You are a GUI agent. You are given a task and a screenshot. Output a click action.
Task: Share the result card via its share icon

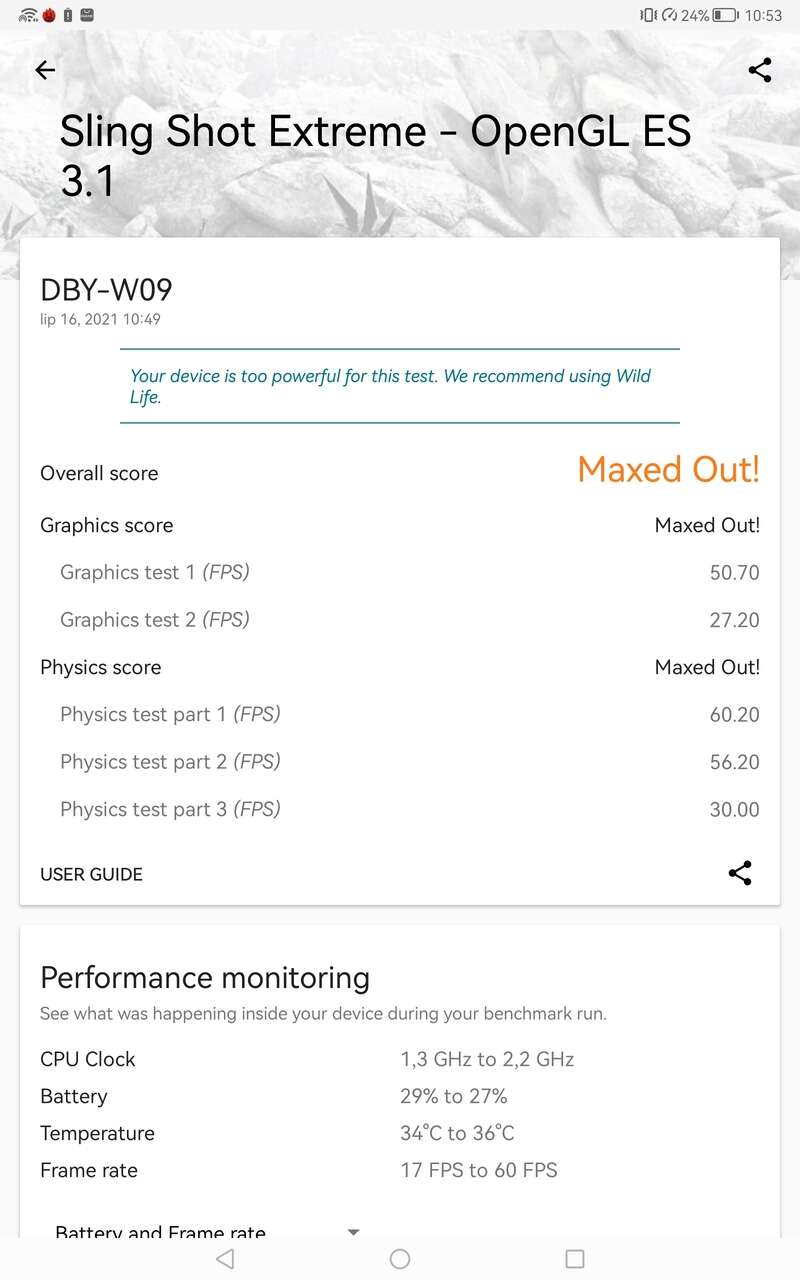pyautogui.click(x=740, y=873)
